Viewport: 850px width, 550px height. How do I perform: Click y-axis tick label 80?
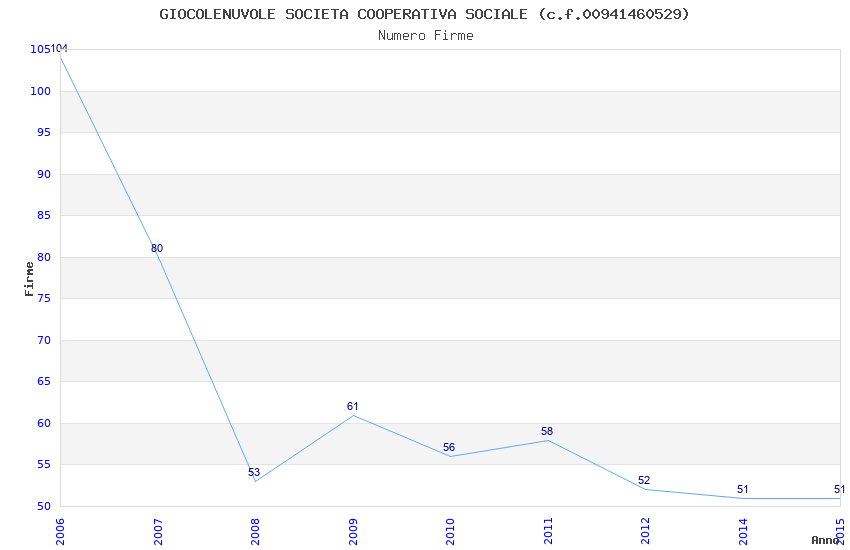point(44,257)
